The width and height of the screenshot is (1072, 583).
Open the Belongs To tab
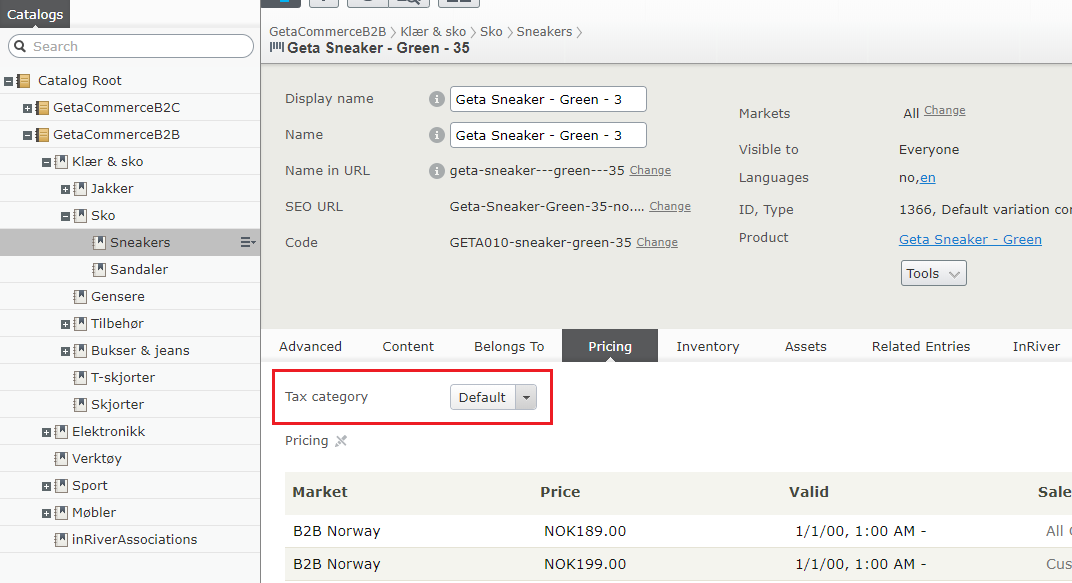(509, 347)
